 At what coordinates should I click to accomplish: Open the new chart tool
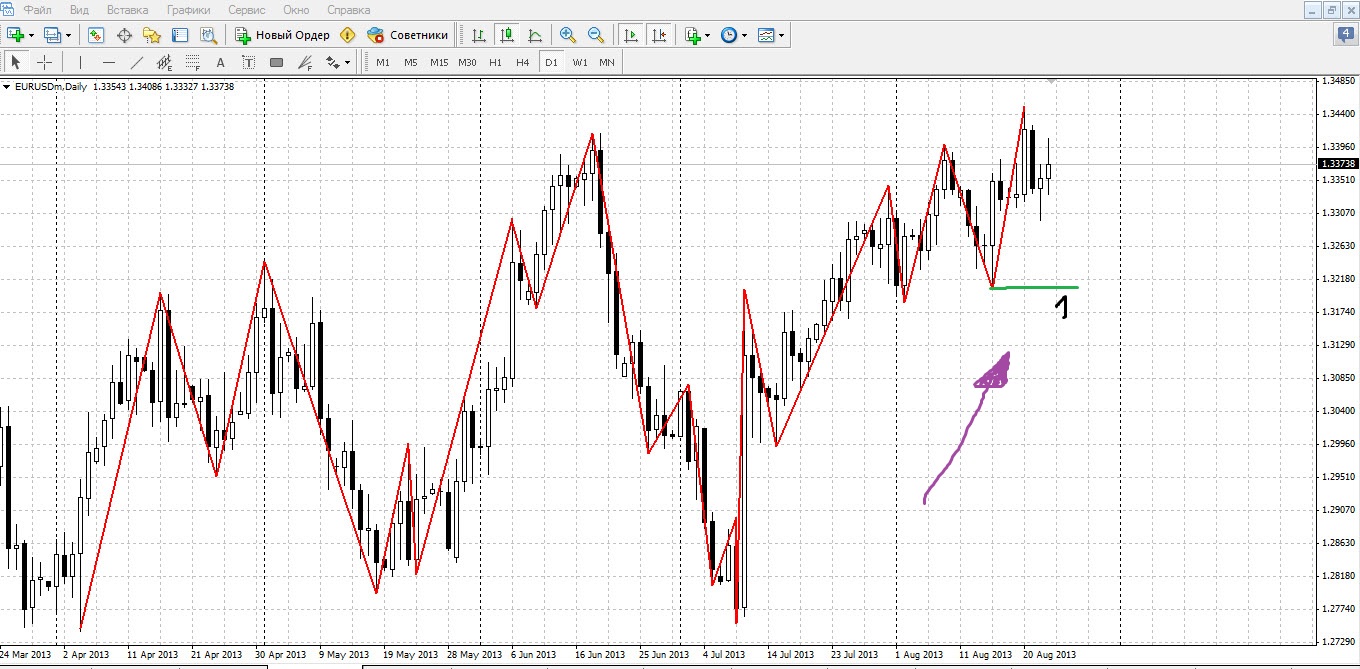pyautogui.click(x=16, y=35)
